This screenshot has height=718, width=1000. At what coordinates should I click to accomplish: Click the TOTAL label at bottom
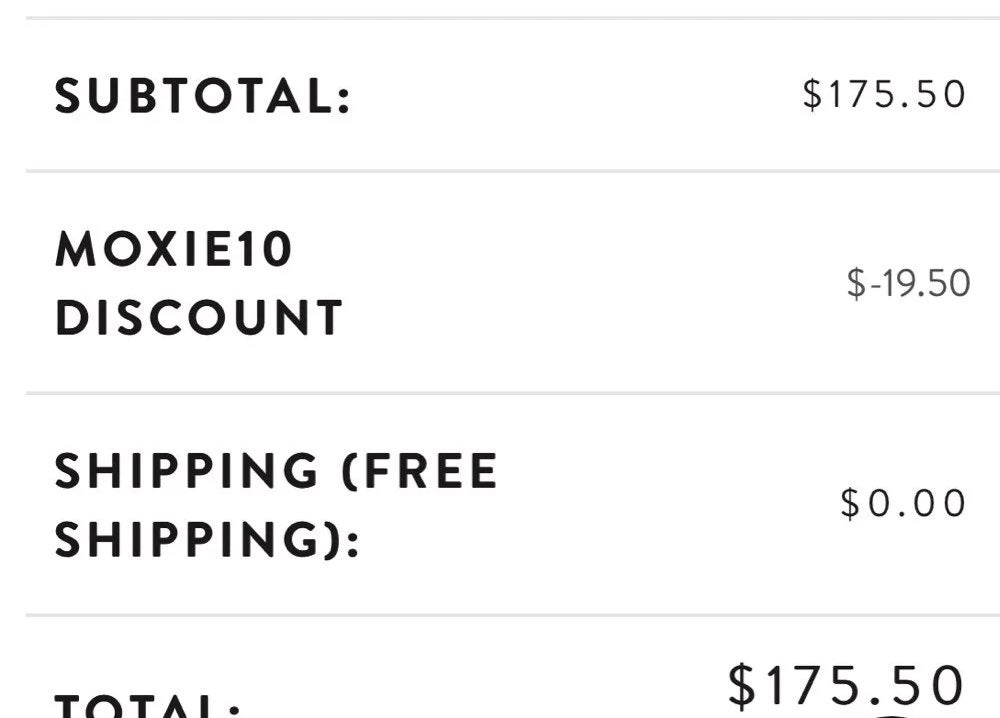click(147, 706)
